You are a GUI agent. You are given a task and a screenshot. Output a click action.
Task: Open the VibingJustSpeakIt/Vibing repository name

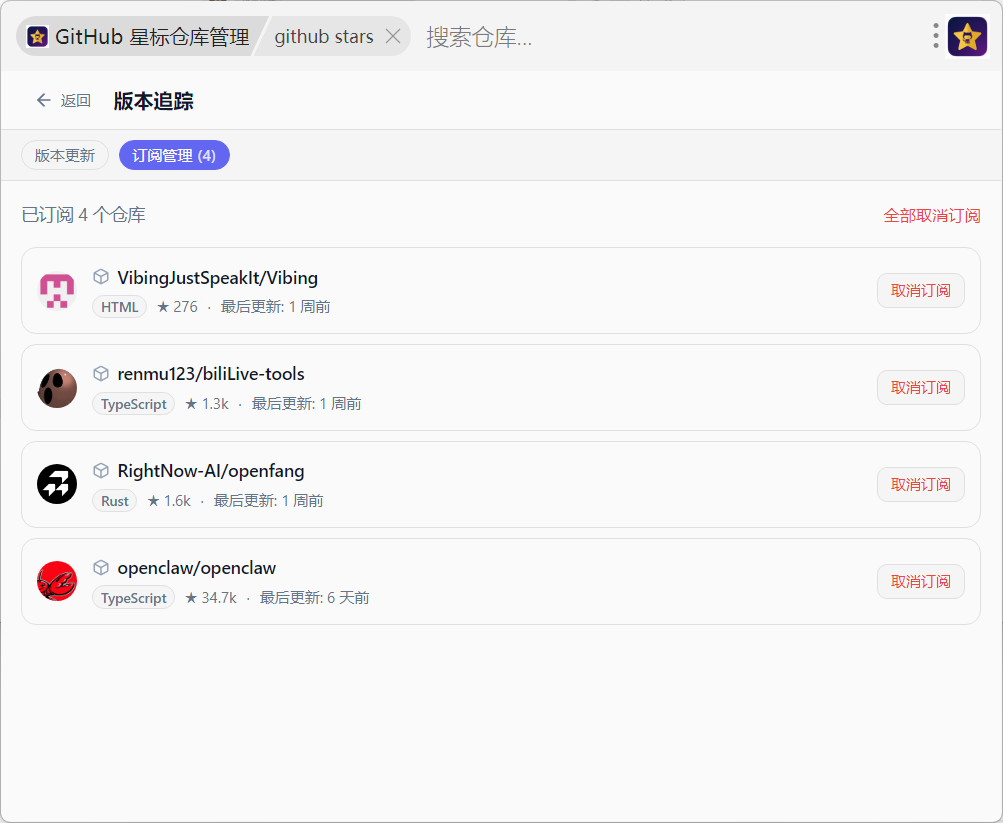click(217, 278)
